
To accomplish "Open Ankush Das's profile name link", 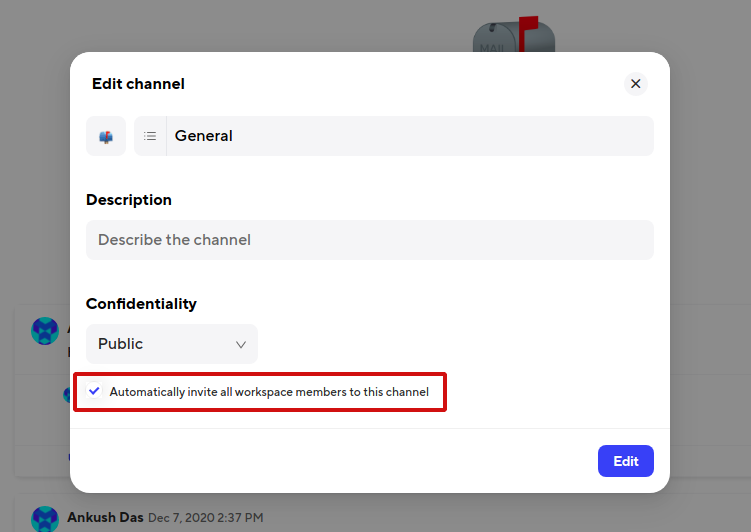I will (x=105, y=517).
